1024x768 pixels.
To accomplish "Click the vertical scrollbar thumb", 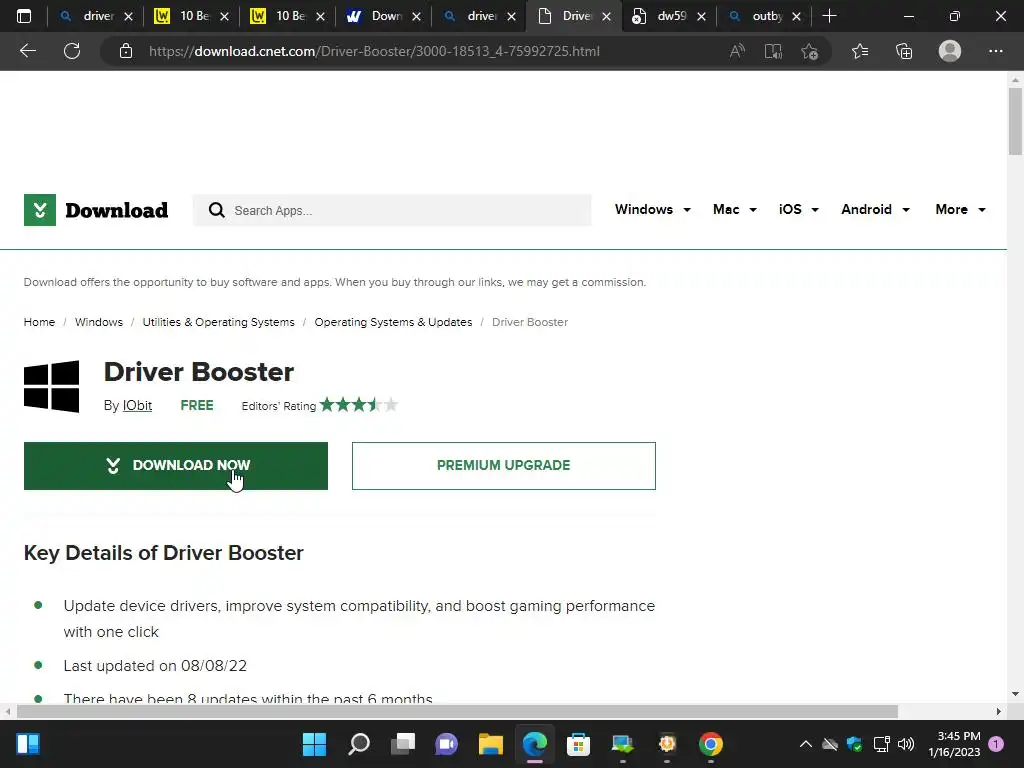I will [1015, 121].
